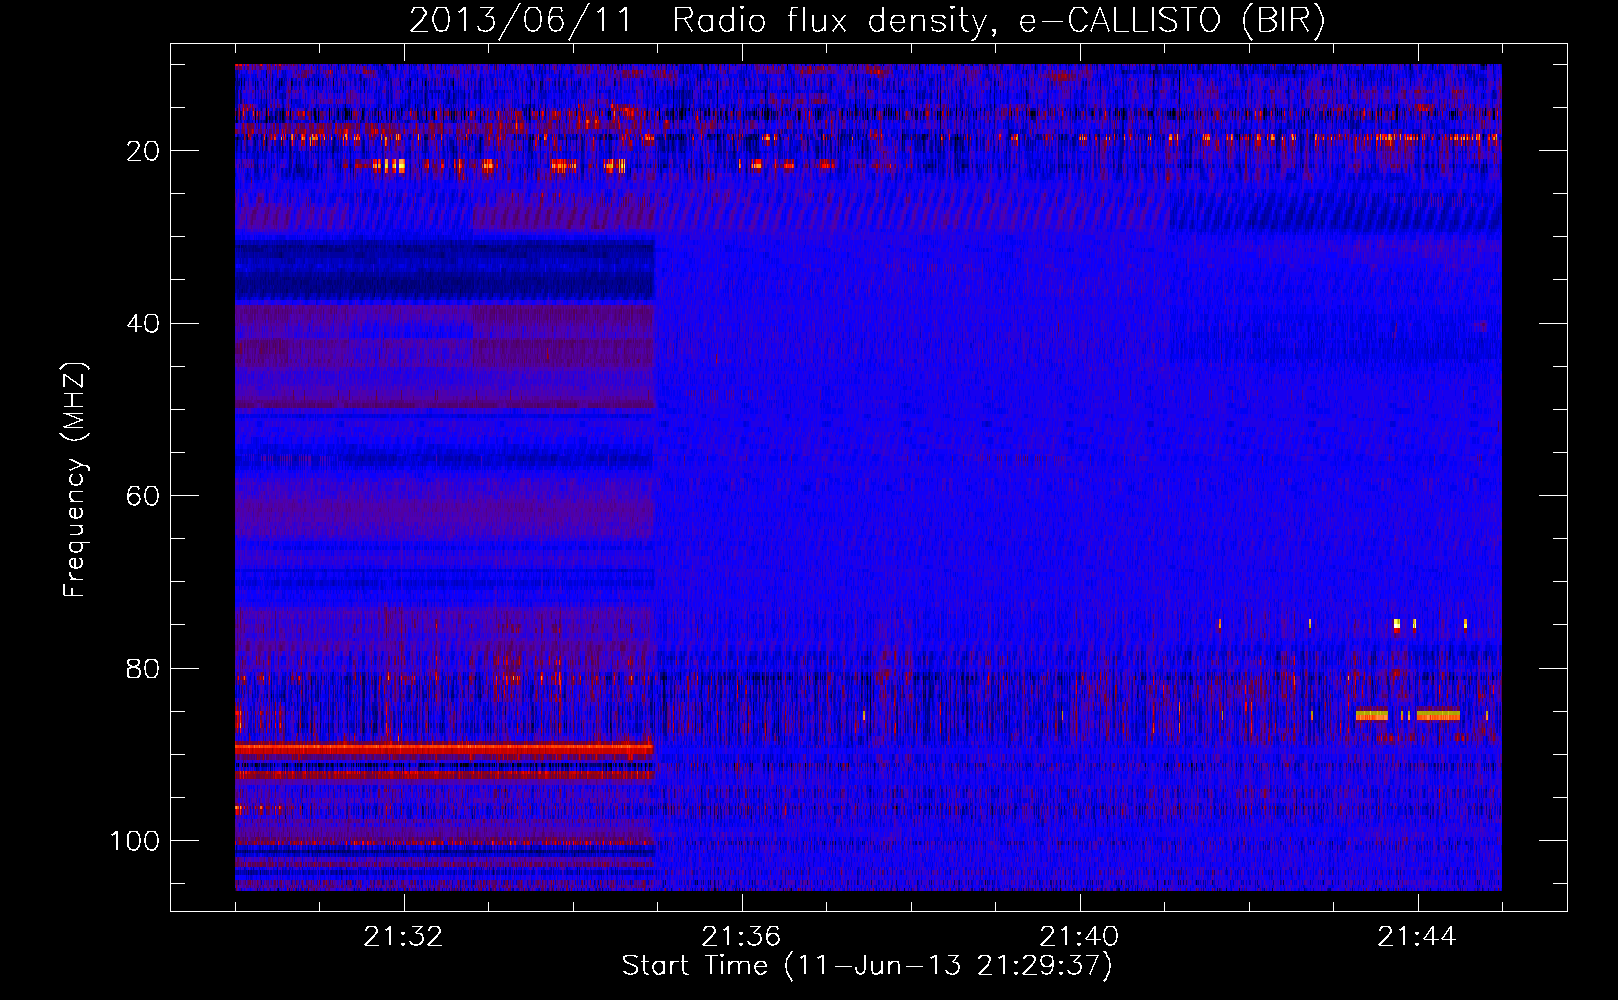
Task: Click the time tick label '21:36'
Action: (741, 937)
